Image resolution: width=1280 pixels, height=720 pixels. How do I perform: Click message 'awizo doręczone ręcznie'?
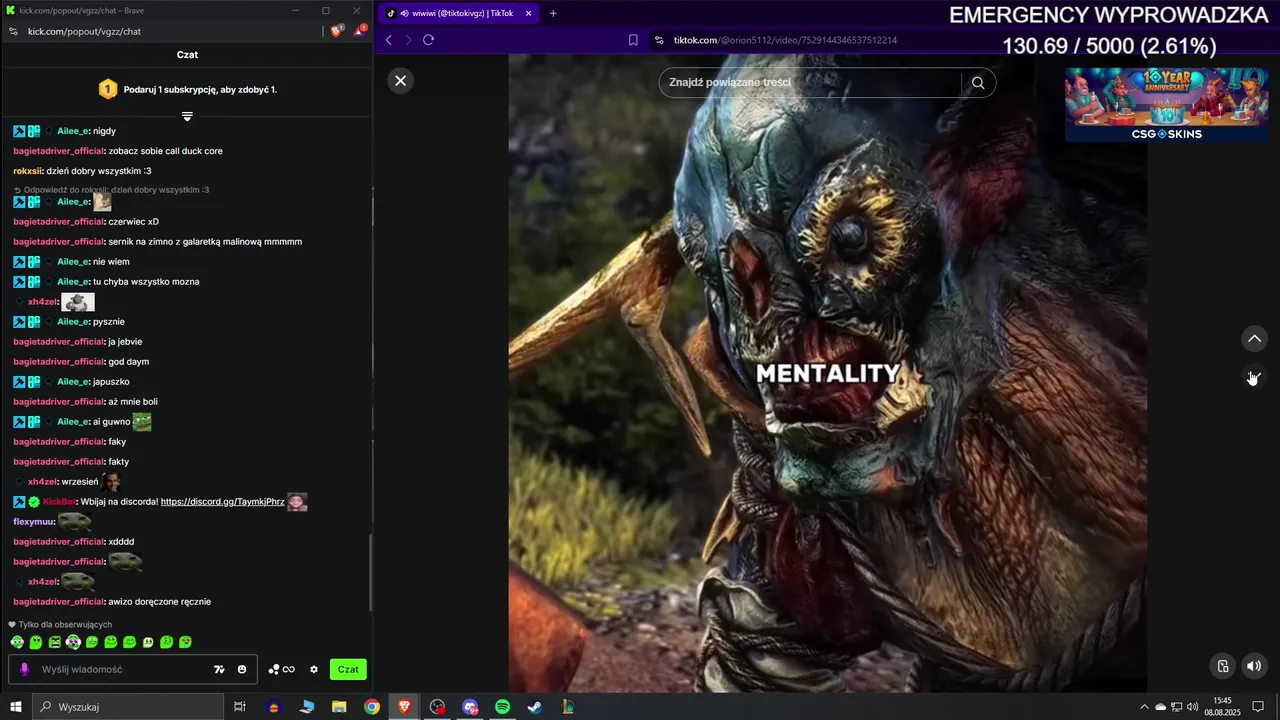pyautogui.click(x=160, y=601)
